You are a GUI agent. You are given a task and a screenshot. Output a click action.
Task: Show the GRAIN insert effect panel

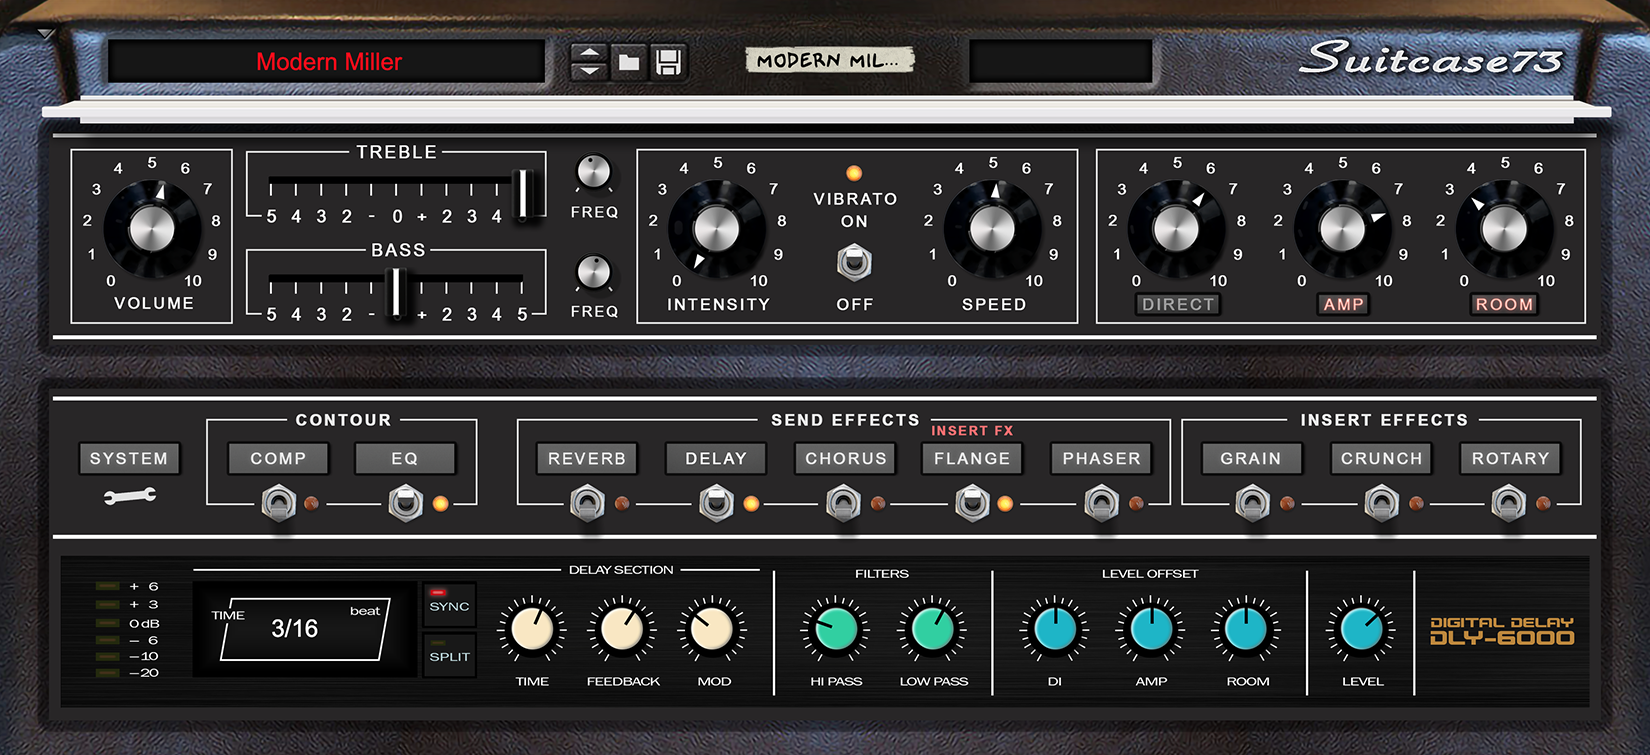1251,458
